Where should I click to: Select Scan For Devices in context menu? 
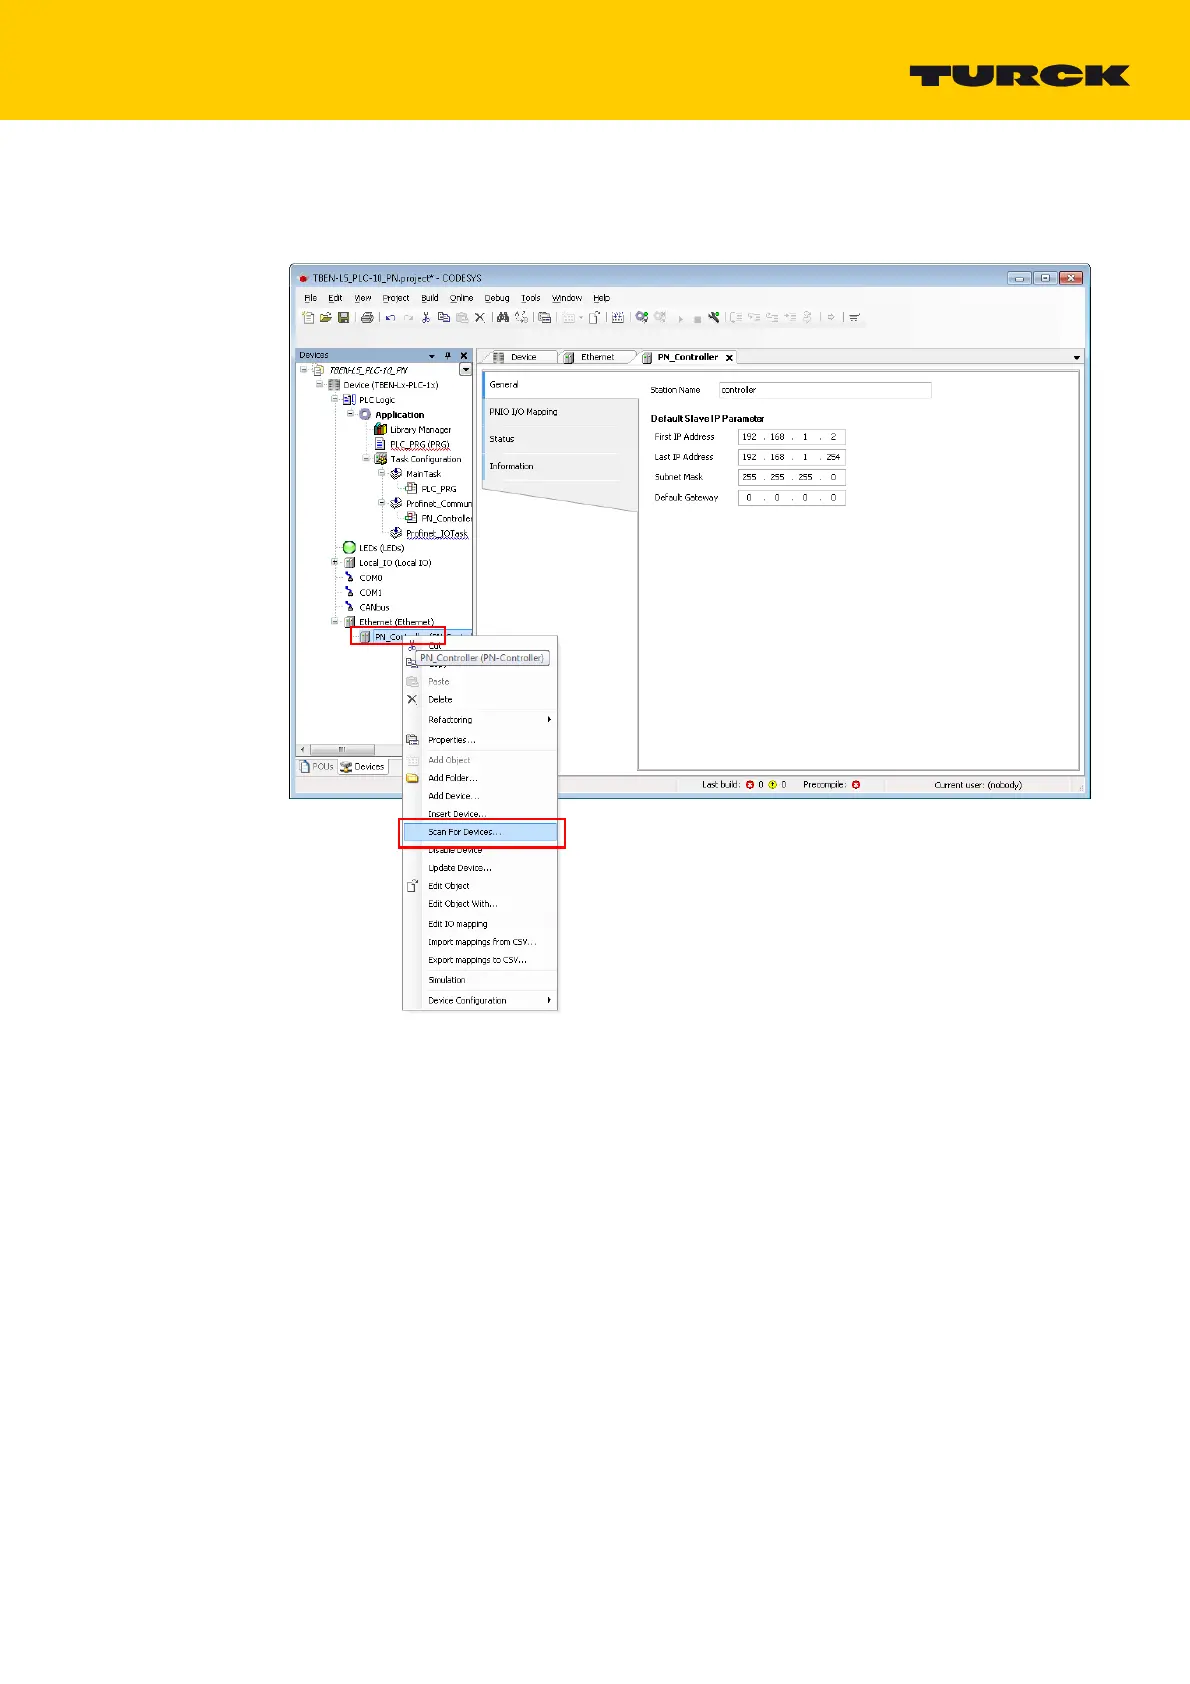(x=480, y=832)
